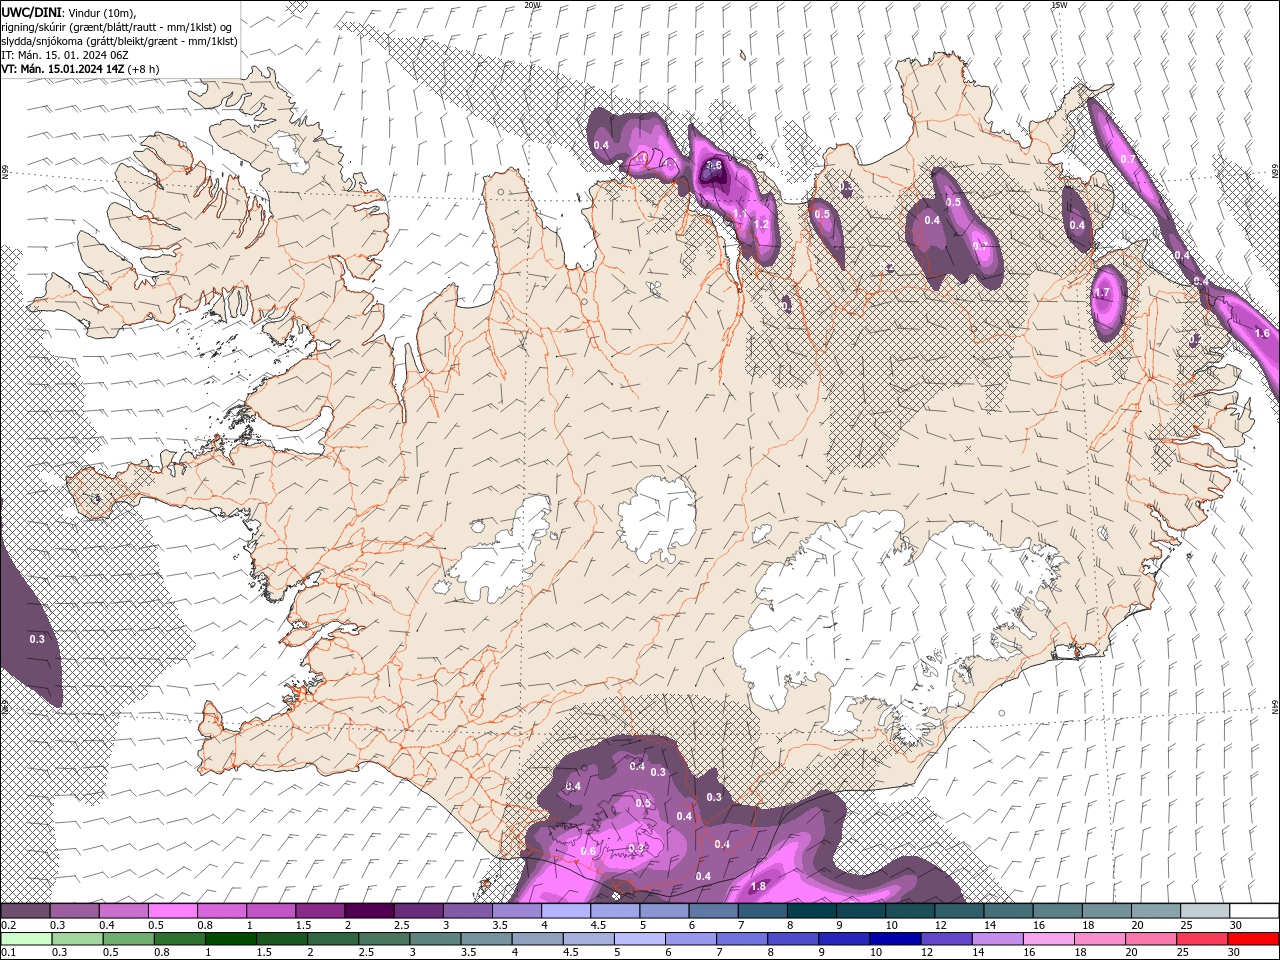Select snow legend swatch between 0.3 and 0.4
Image resolution: width=1280 pixels, height=960 pixels.
click(75, 911)
